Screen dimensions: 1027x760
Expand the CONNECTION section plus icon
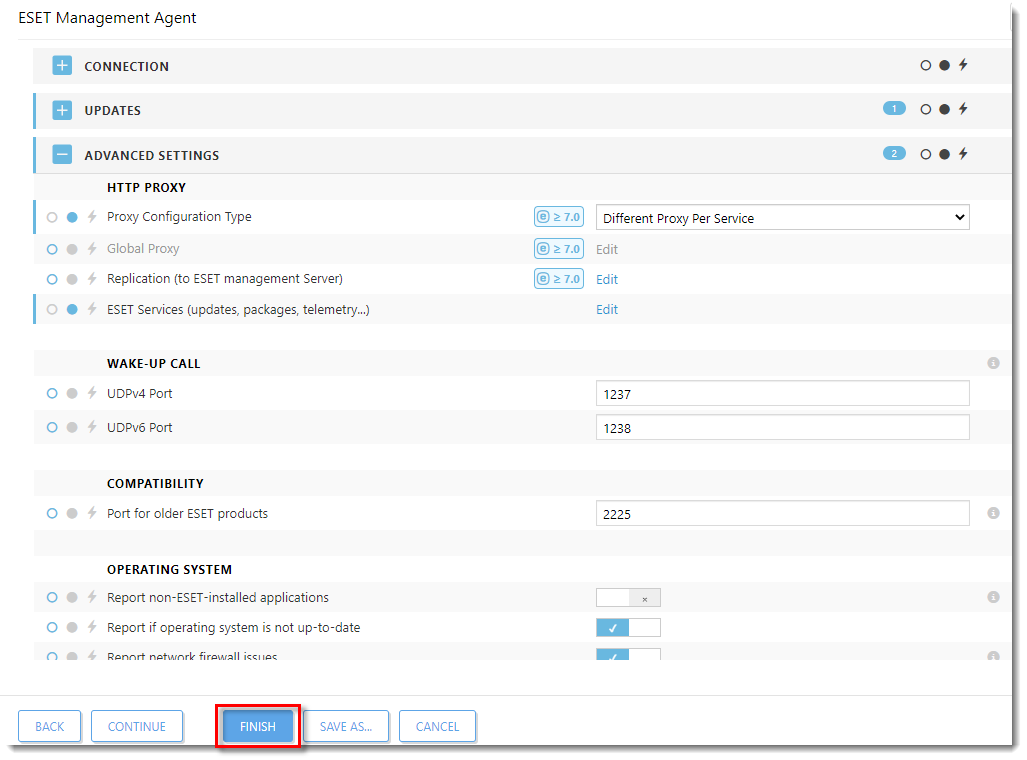(62, 66)
